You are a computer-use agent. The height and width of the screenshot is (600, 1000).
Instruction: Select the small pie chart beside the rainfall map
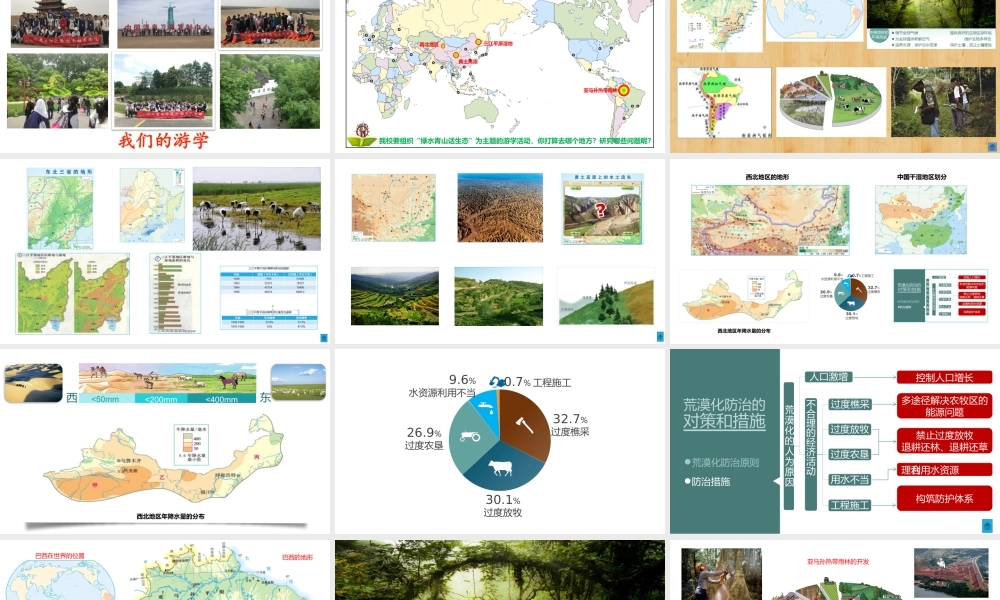coord(850,295)
